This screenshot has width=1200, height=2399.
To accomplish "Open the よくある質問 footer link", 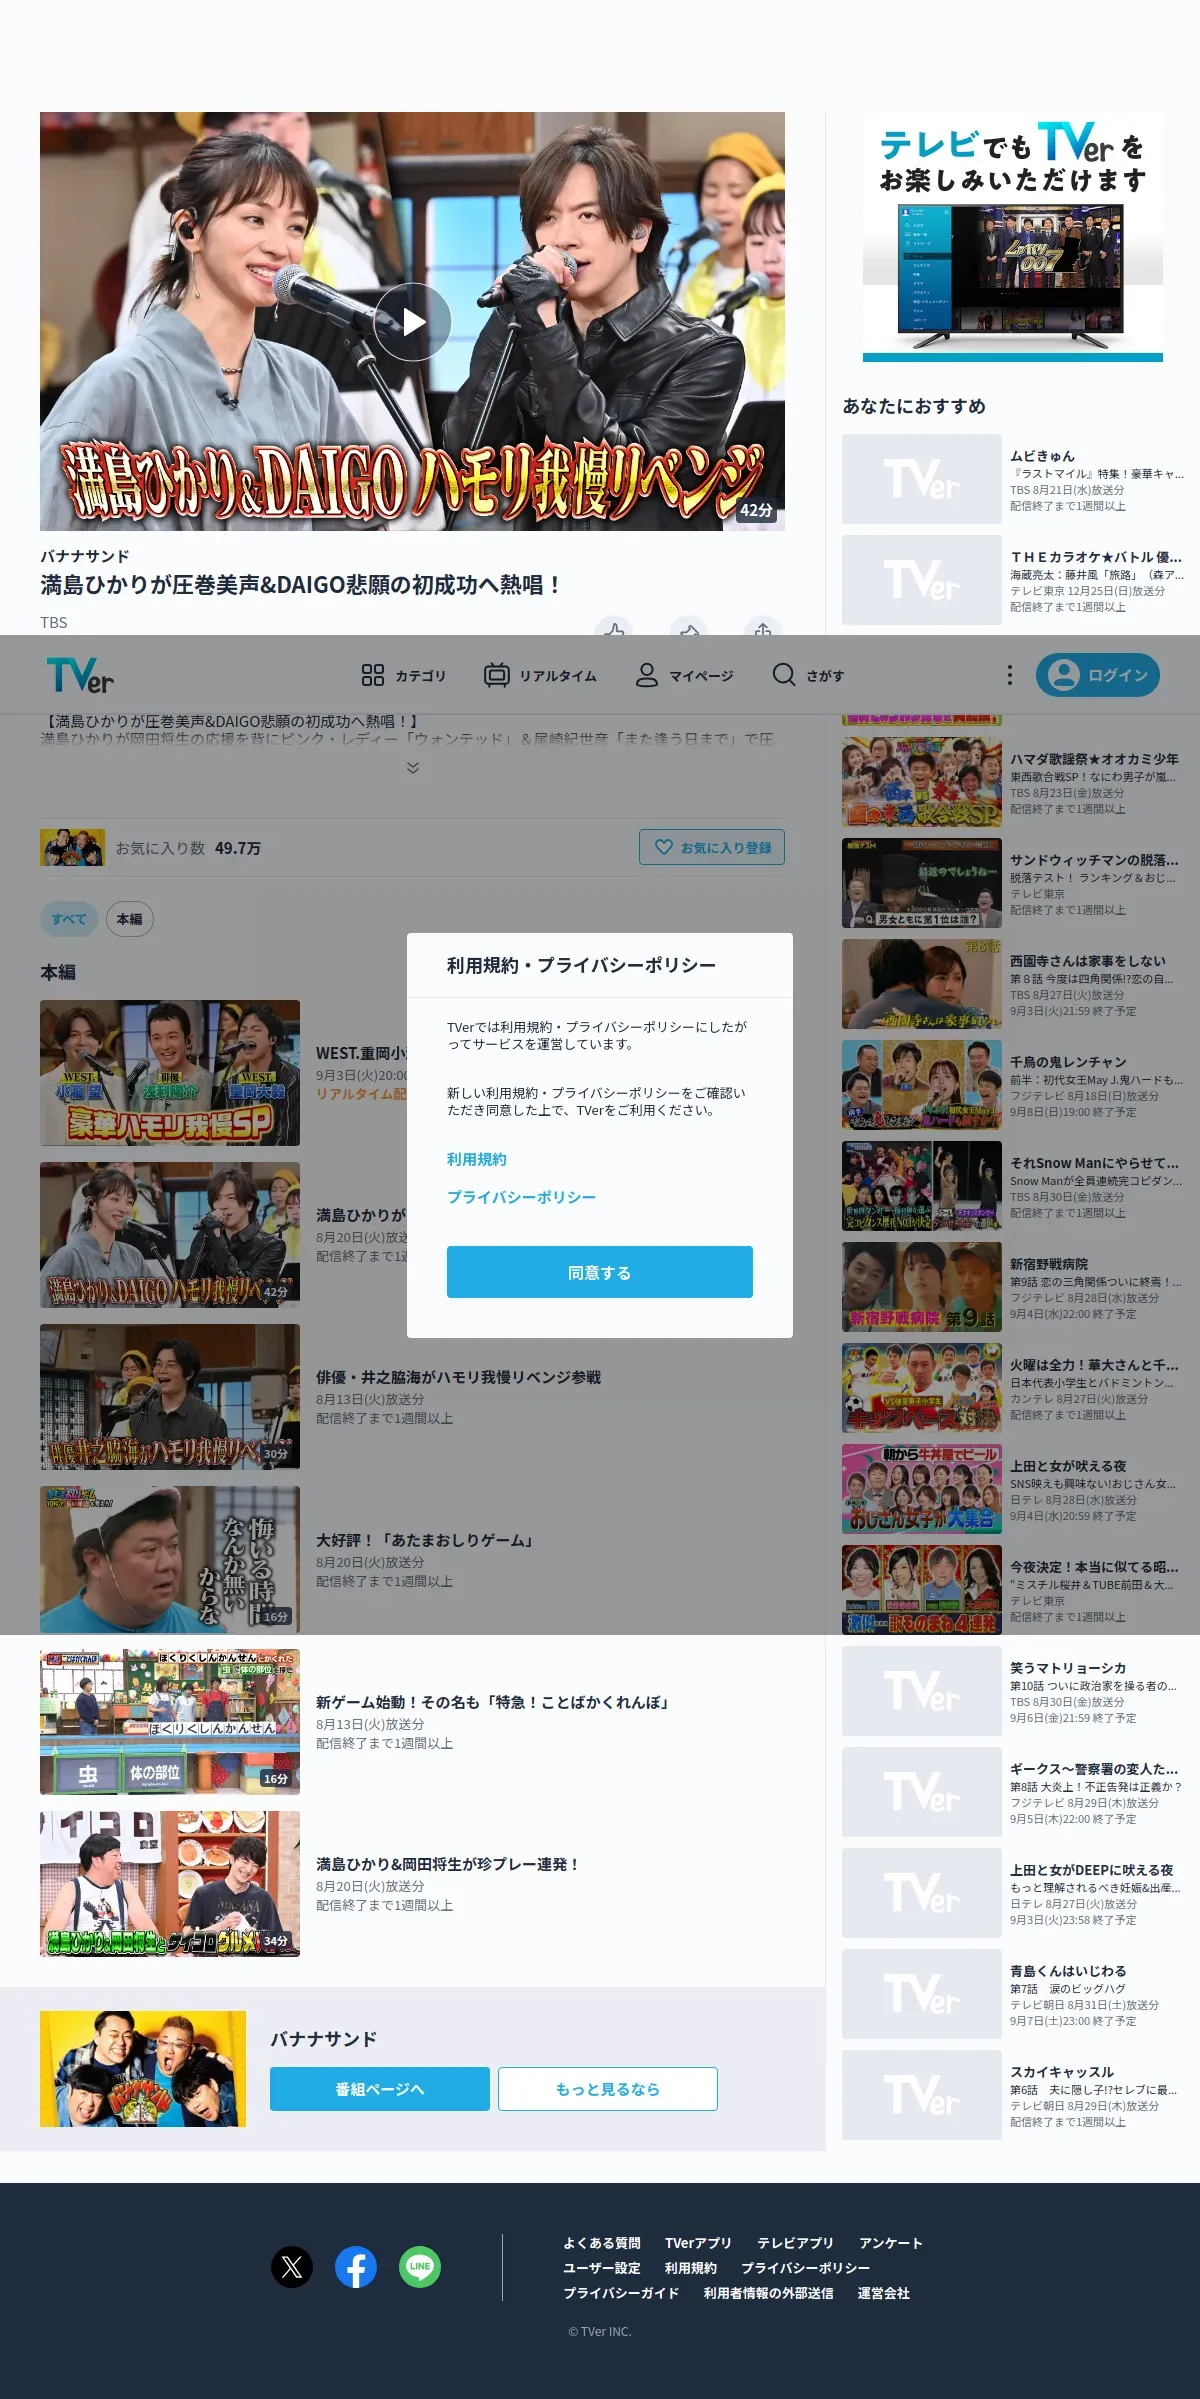I will [602, 2243].
